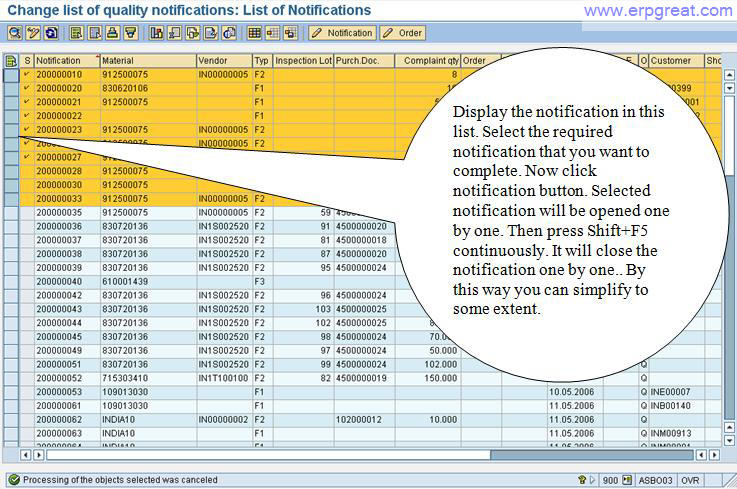Set a filter using the funnel icon
Screen dimensions: 737x489
pos(131,33)
